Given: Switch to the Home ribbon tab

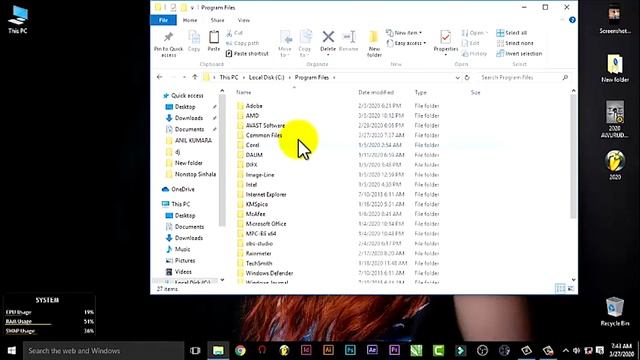Looking at the screenshot, I should (x=190, y=20).
